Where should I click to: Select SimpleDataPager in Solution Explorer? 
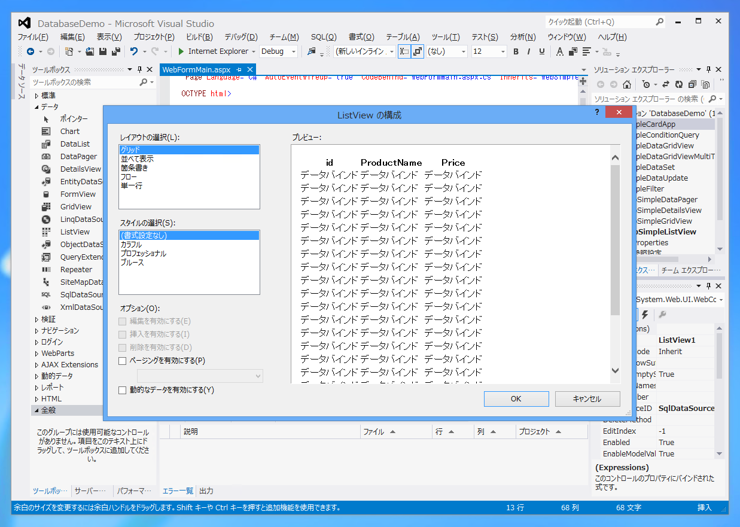[x=667, y=200]
